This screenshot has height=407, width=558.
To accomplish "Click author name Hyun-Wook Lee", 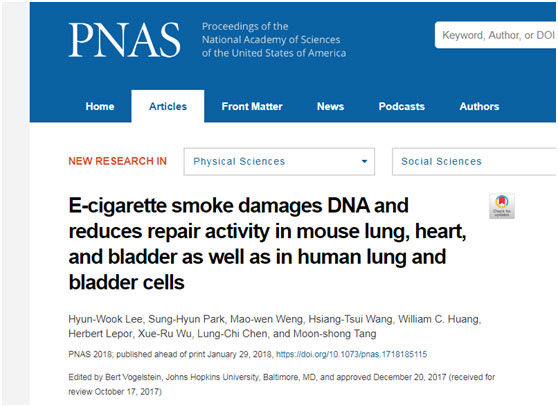I will pyautogui.click(x=106, y=319).
